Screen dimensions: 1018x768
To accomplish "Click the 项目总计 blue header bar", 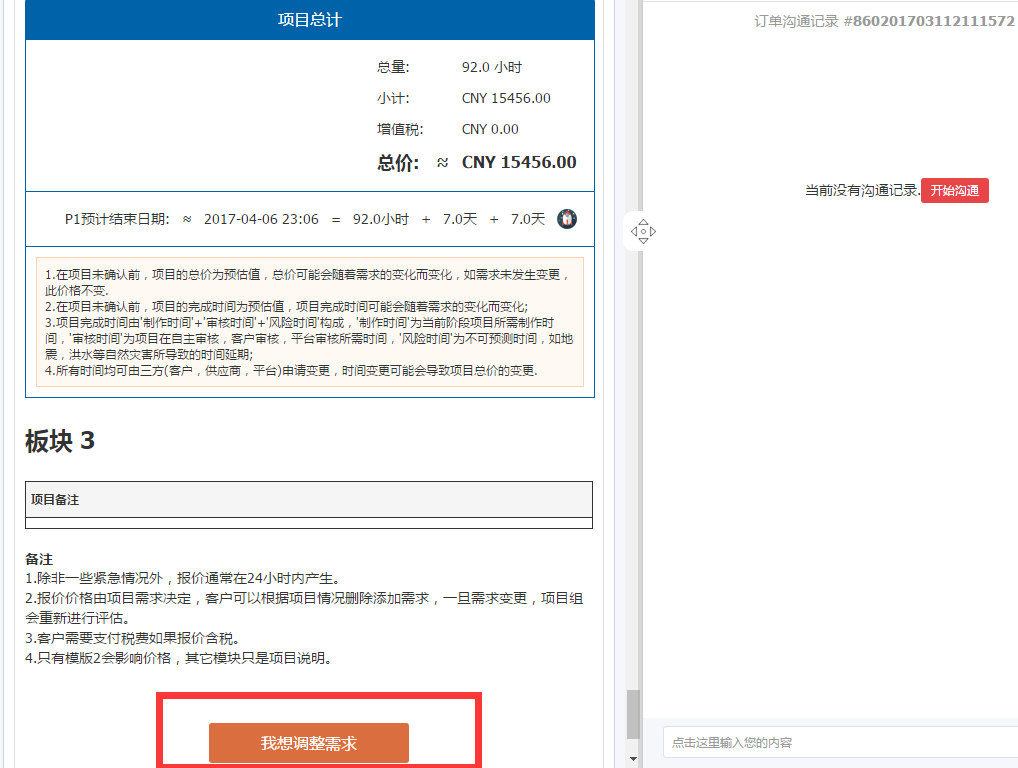I will [309, 20].
